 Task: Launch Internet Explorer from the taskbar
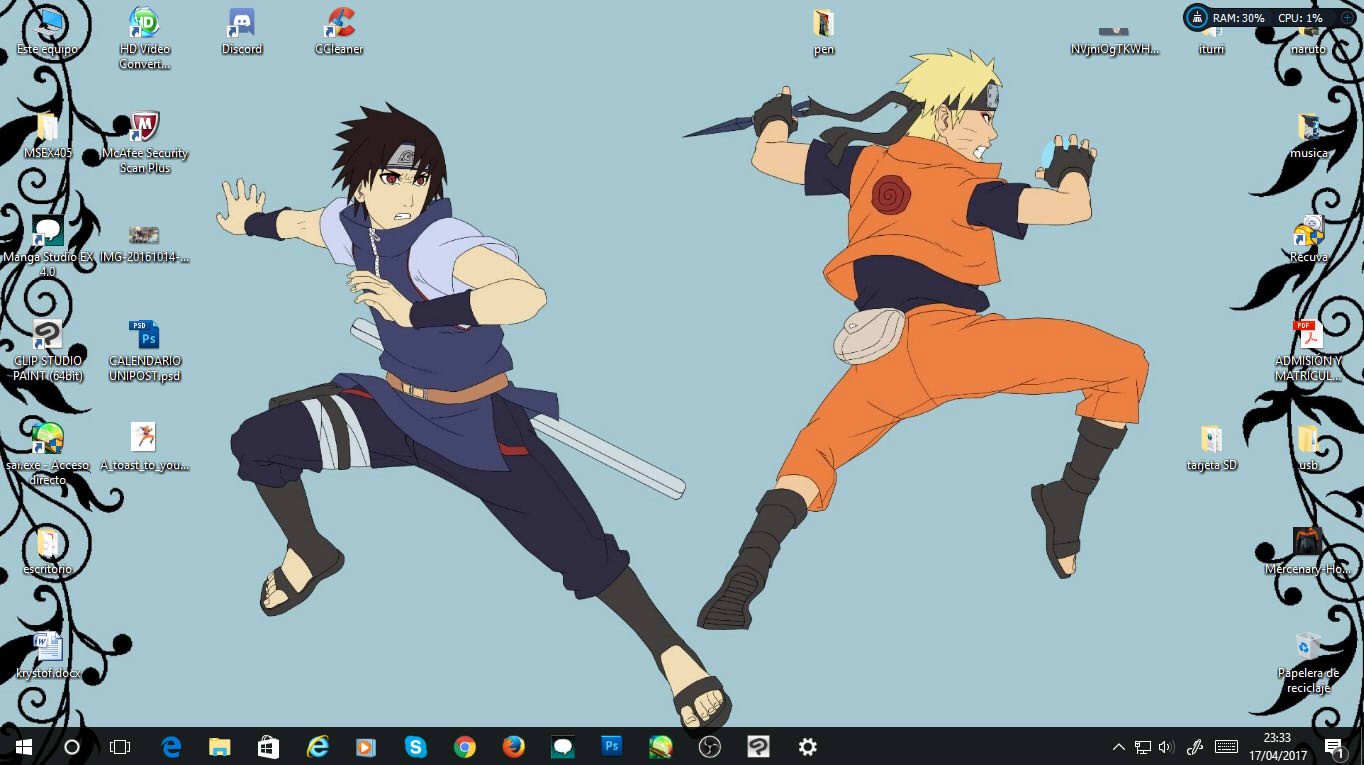tap(318, 746)
